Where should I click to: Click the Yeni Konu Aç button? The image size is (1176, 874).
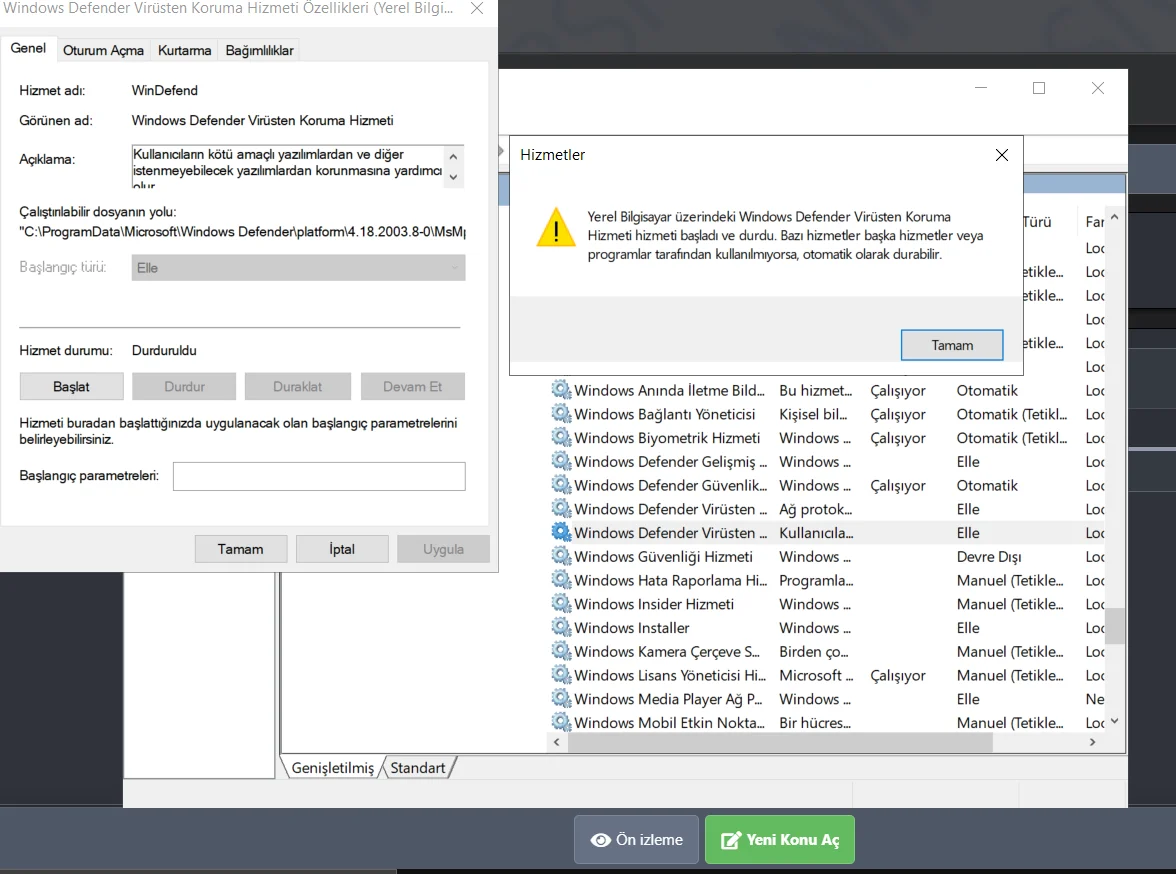coord(779,839)
